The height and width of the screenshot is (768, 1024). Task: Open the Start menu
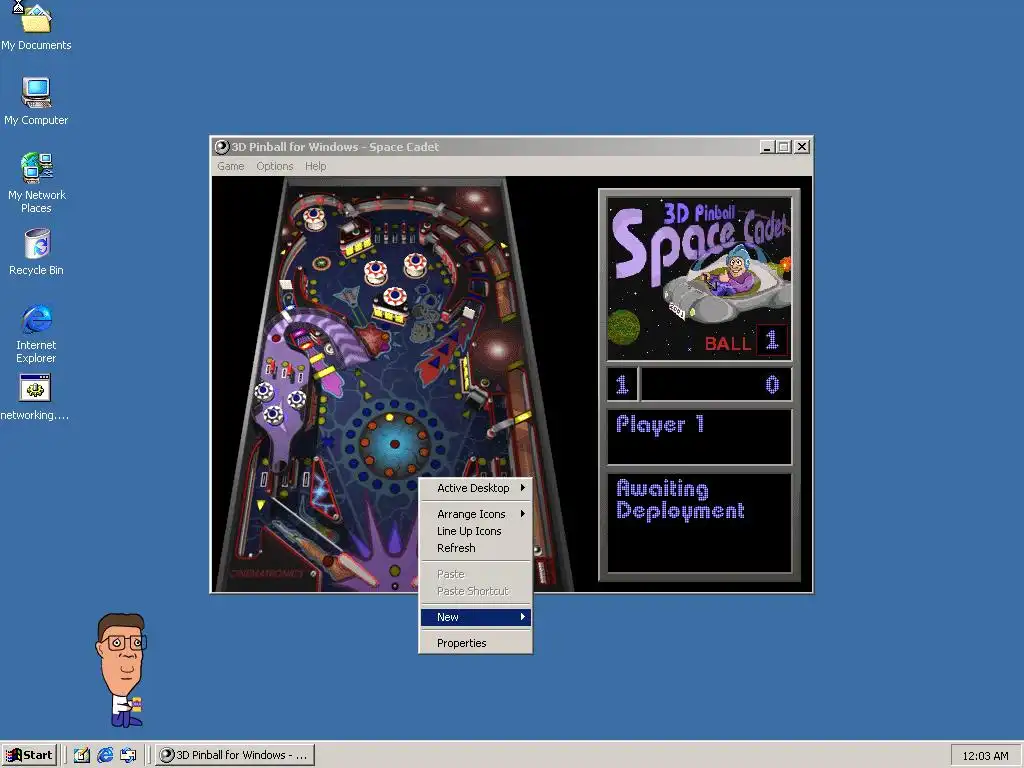point(29,755)
